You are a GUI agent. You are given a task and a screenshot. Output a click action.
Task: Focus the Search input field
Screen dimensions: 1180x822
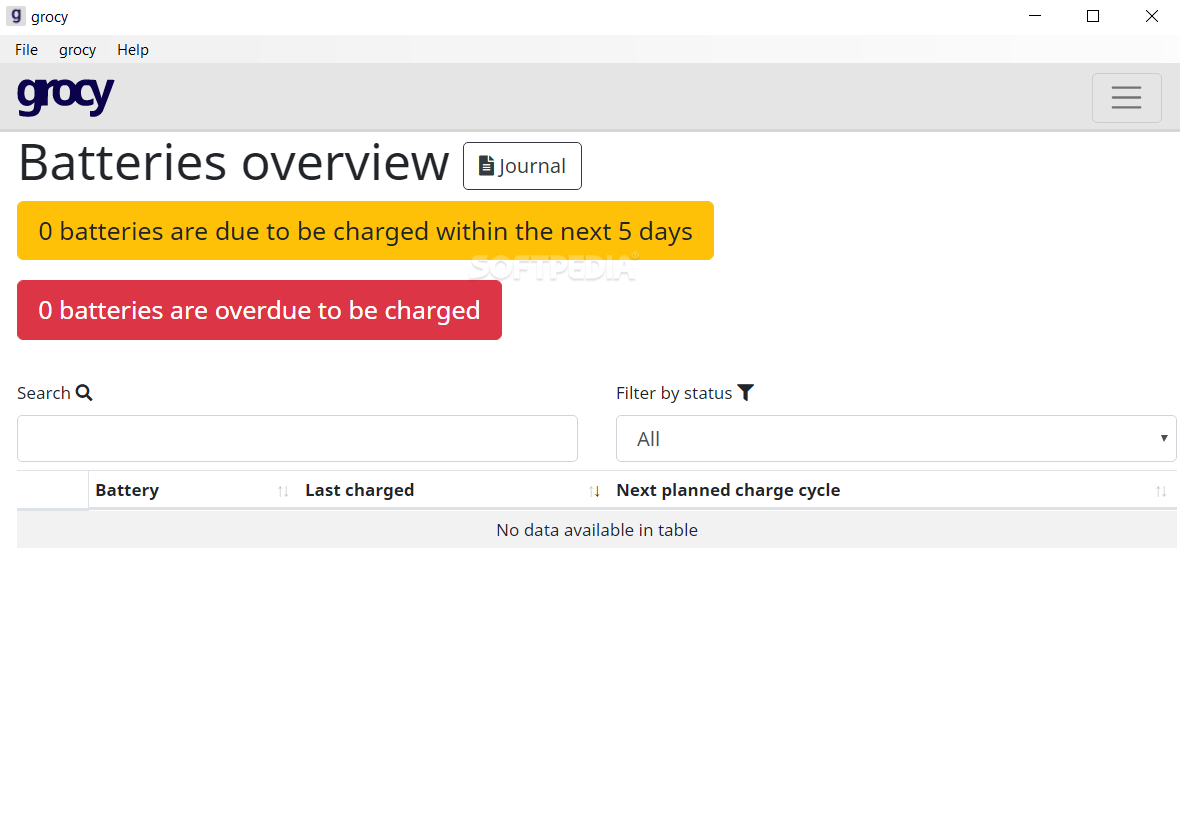(x=297, y=438)
